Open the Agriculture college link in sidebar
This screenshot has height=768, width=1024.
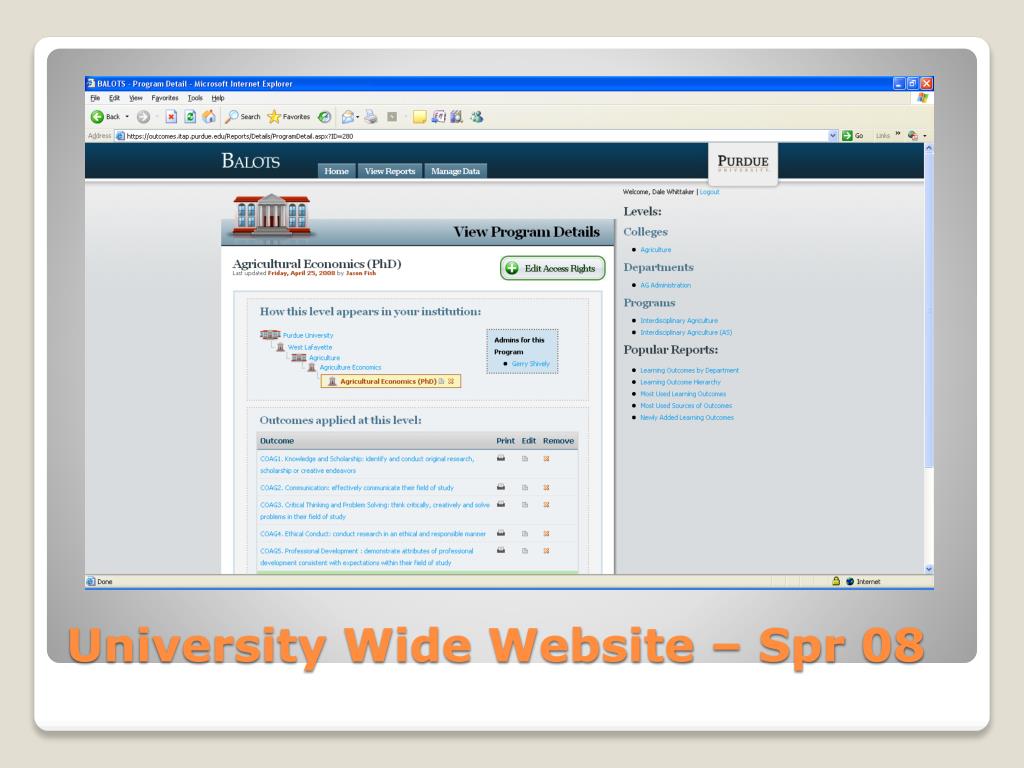click(x=656, y=250)
